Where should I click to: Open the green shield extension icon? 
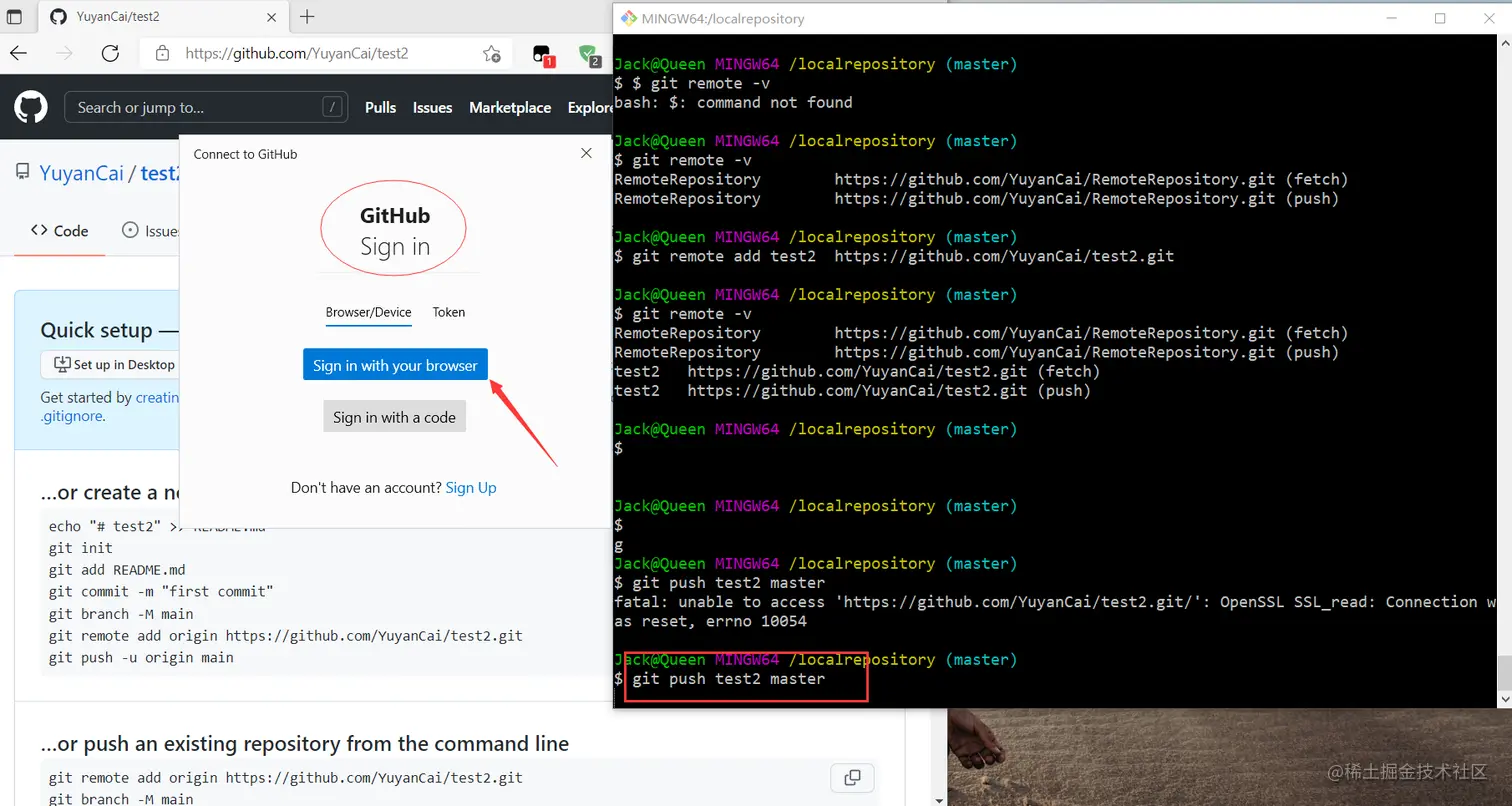[x=589, y=55]
